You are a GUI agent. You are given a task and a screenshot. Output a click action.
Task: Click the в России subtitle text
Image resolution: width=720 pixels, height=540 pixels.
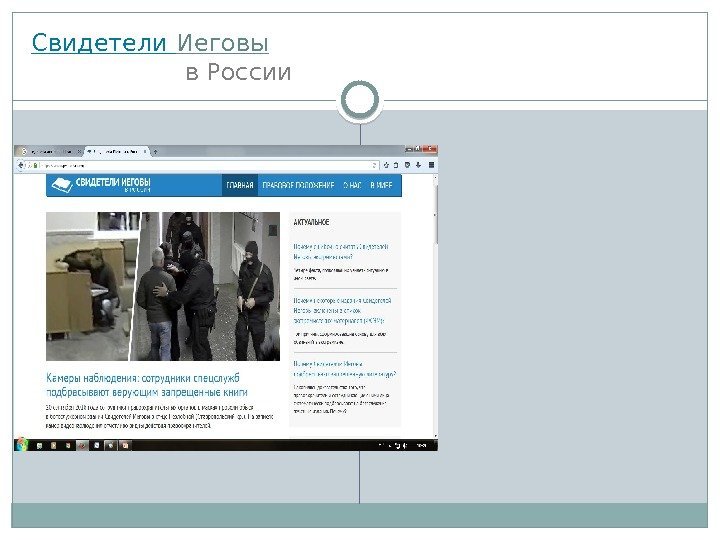click(x=239, y=72)
